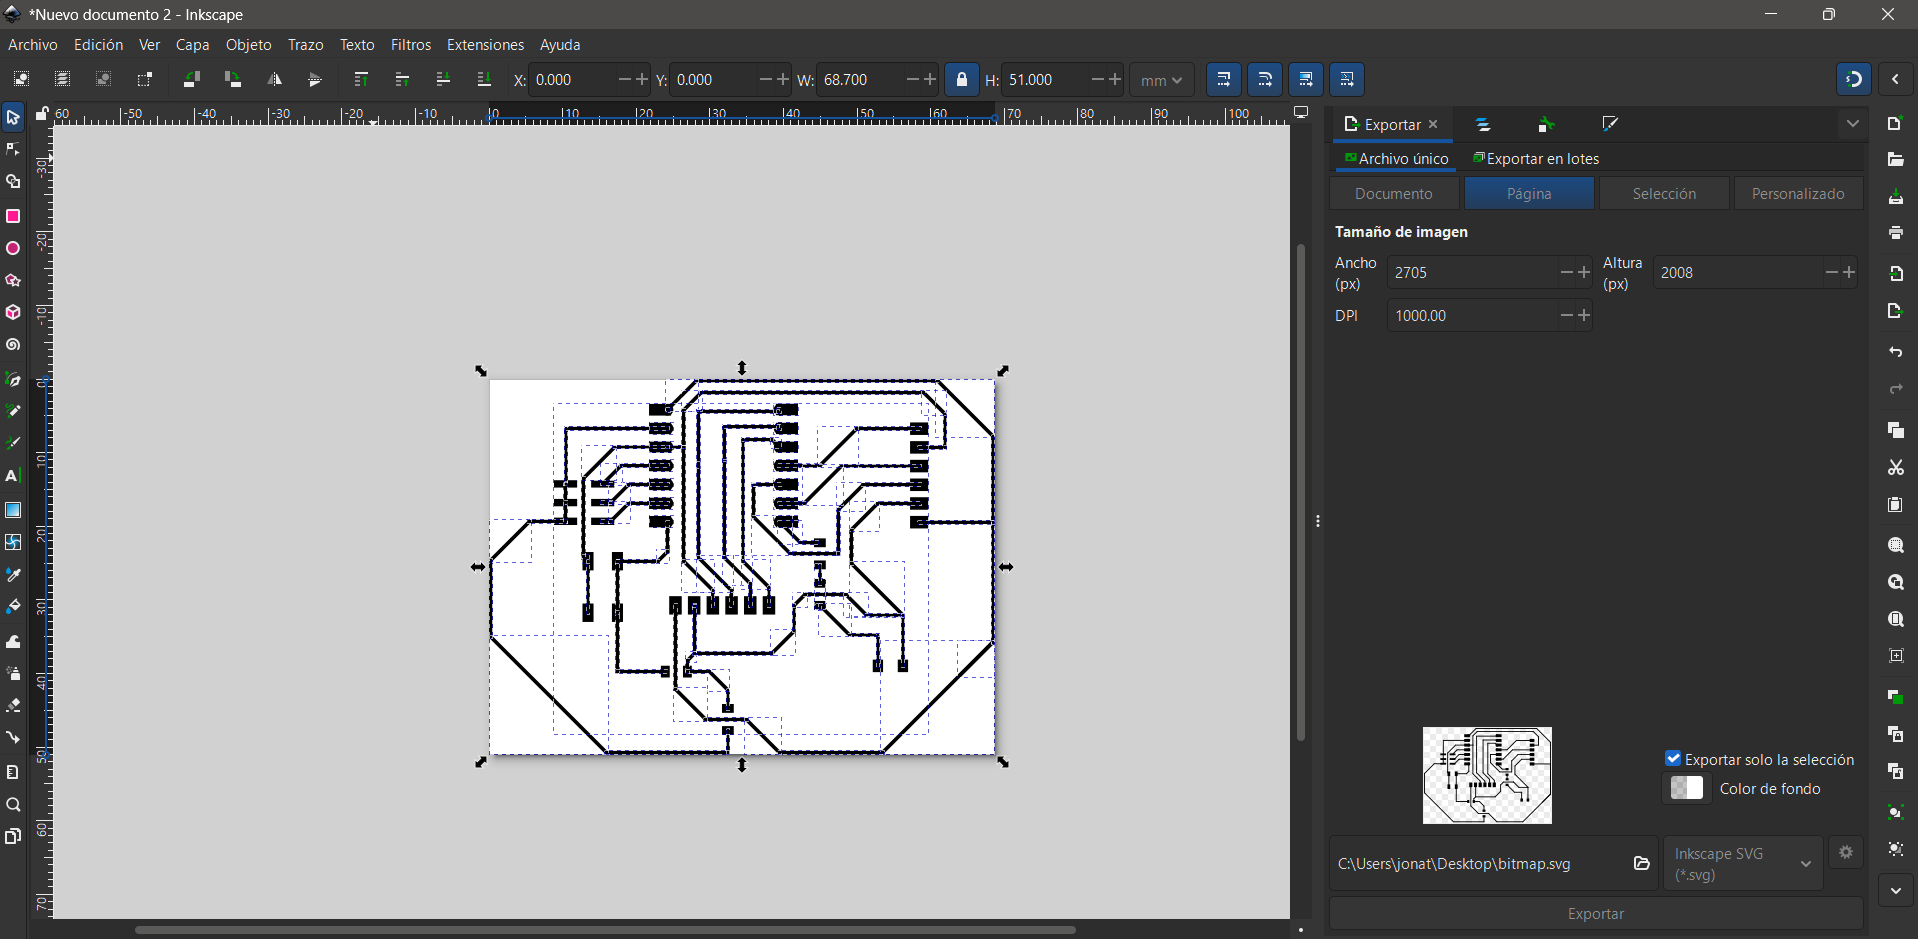Open the Extensiones menu
The height and width of the screenshot is (939, 1918).
click(x=485, y=45)
